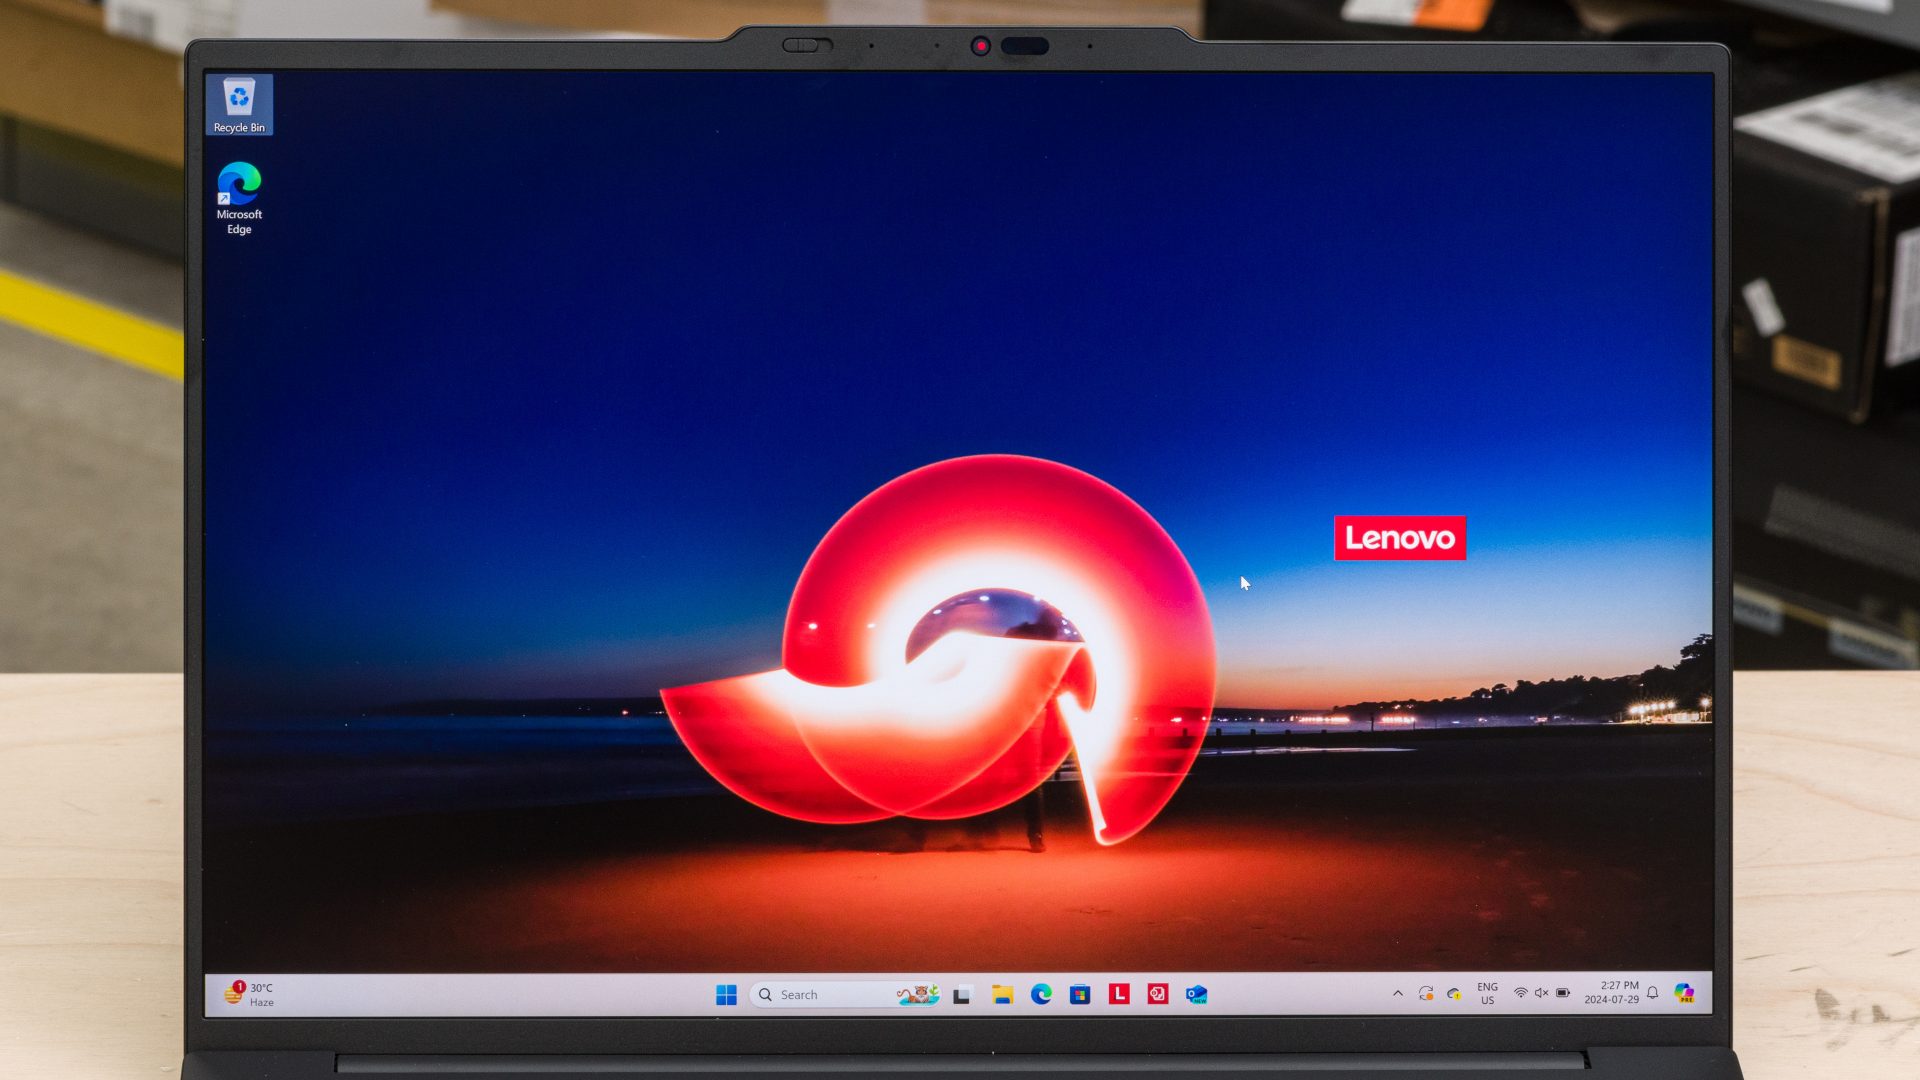Open battery status from the tray
Image resolution: width=1920 pixels, height=1080 pixels.
point(1562,993)
